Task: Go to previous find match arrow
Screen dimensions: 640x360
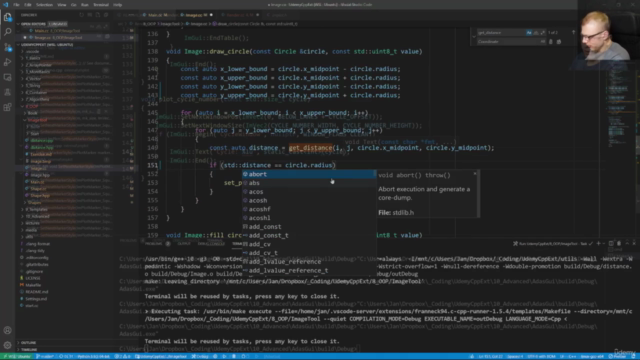Action: click(x=573, y=32)
